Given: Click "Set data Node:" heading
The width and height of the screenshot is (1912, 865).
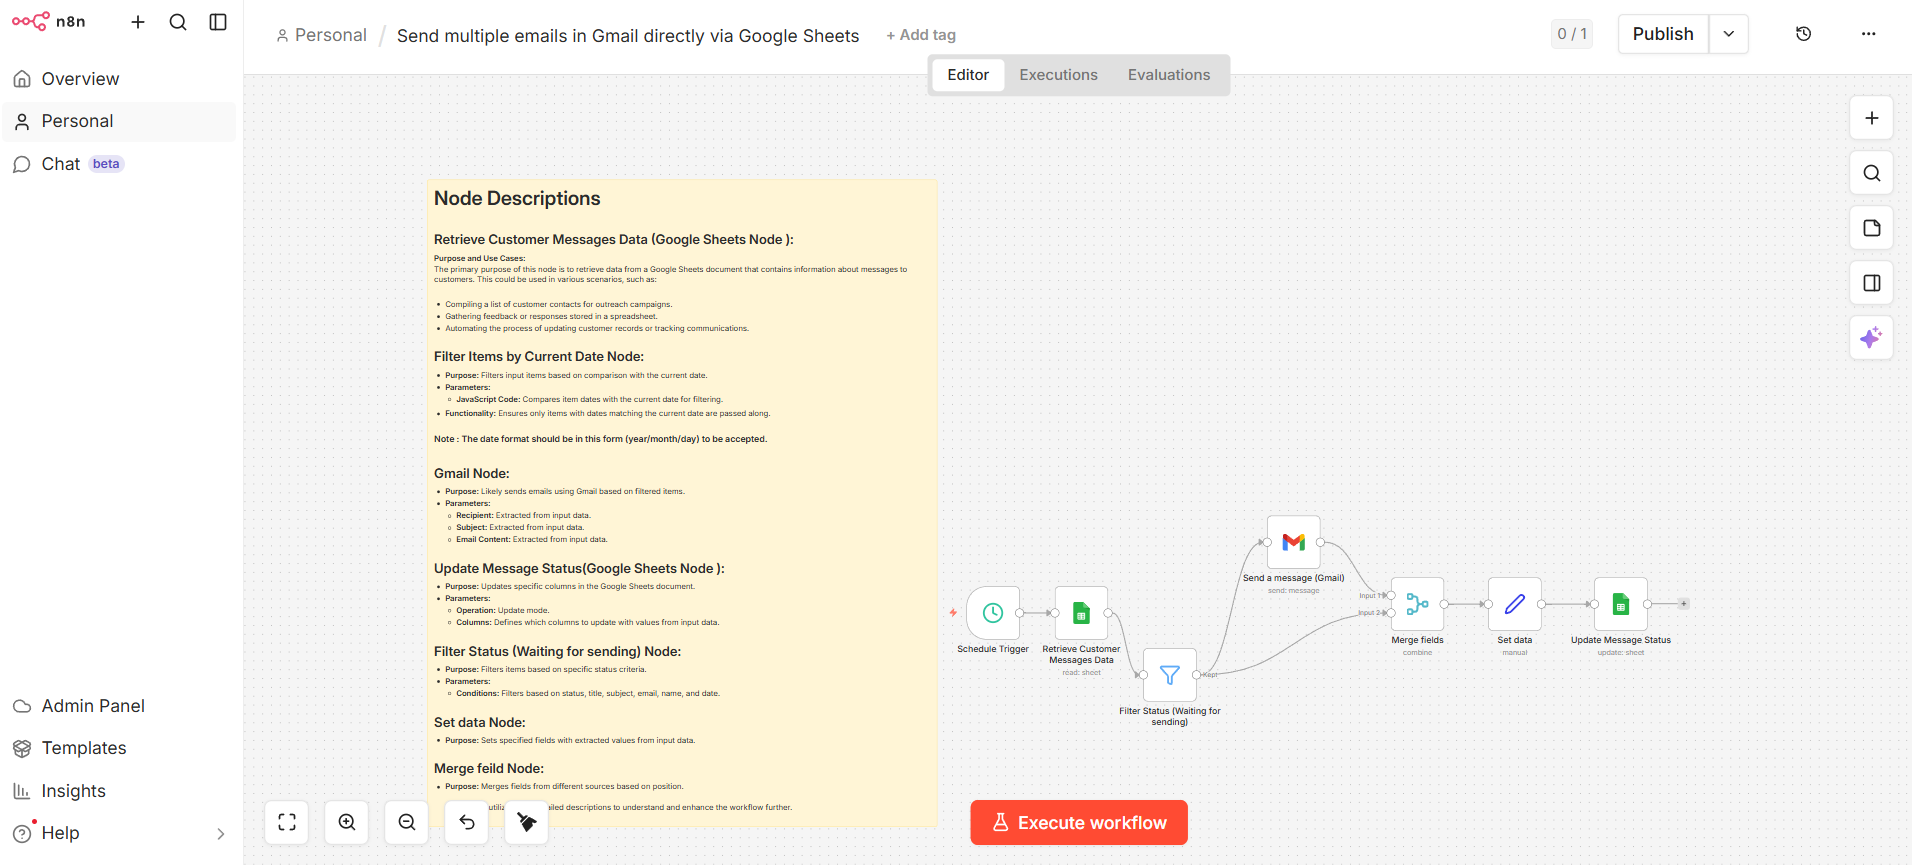Looking at the screenshot, I should click(x=480, y=722).
